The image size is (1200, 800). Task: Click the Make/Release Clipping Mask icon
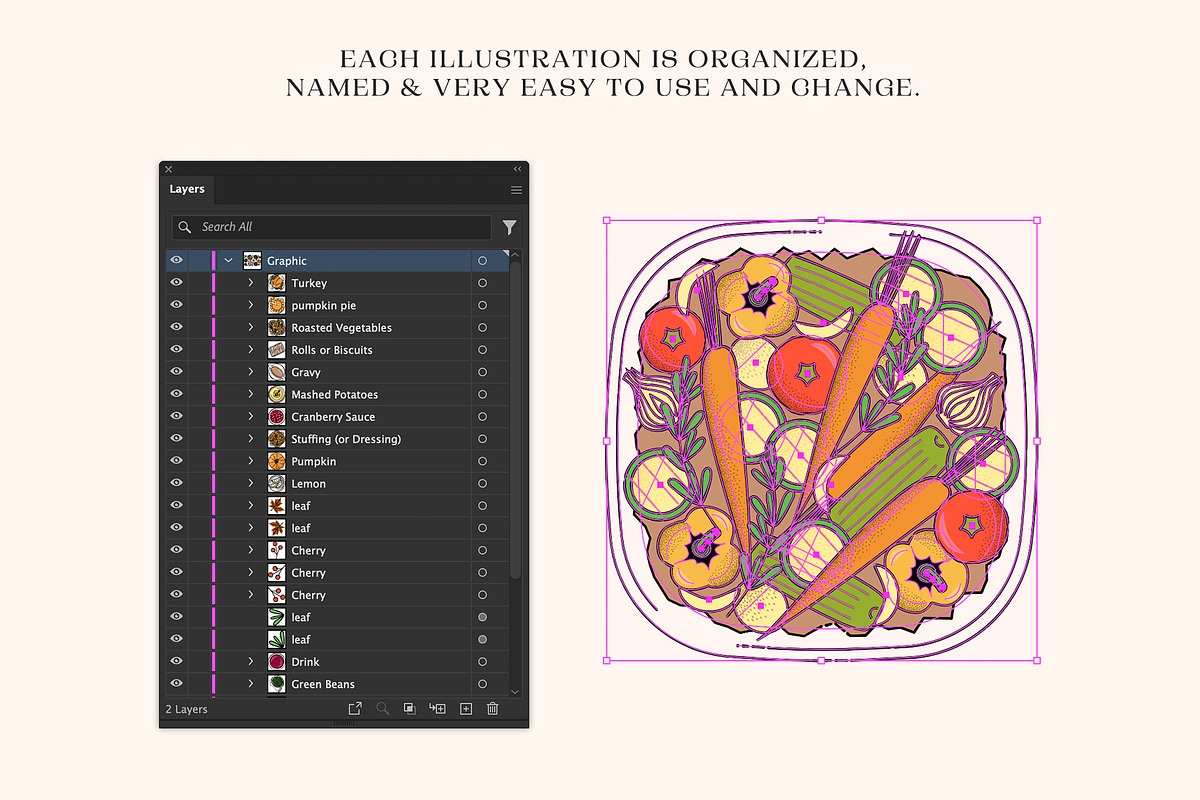[409, 709]
